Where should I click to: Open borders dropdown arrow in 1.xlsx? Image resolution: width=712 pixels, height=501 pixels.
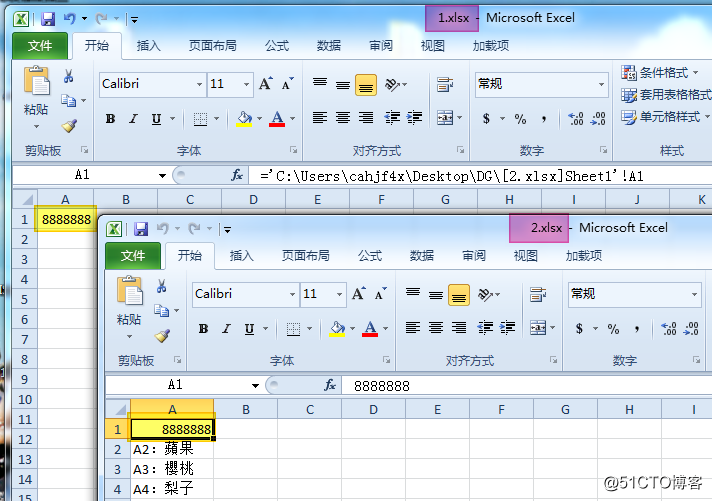tap(217, 119)
